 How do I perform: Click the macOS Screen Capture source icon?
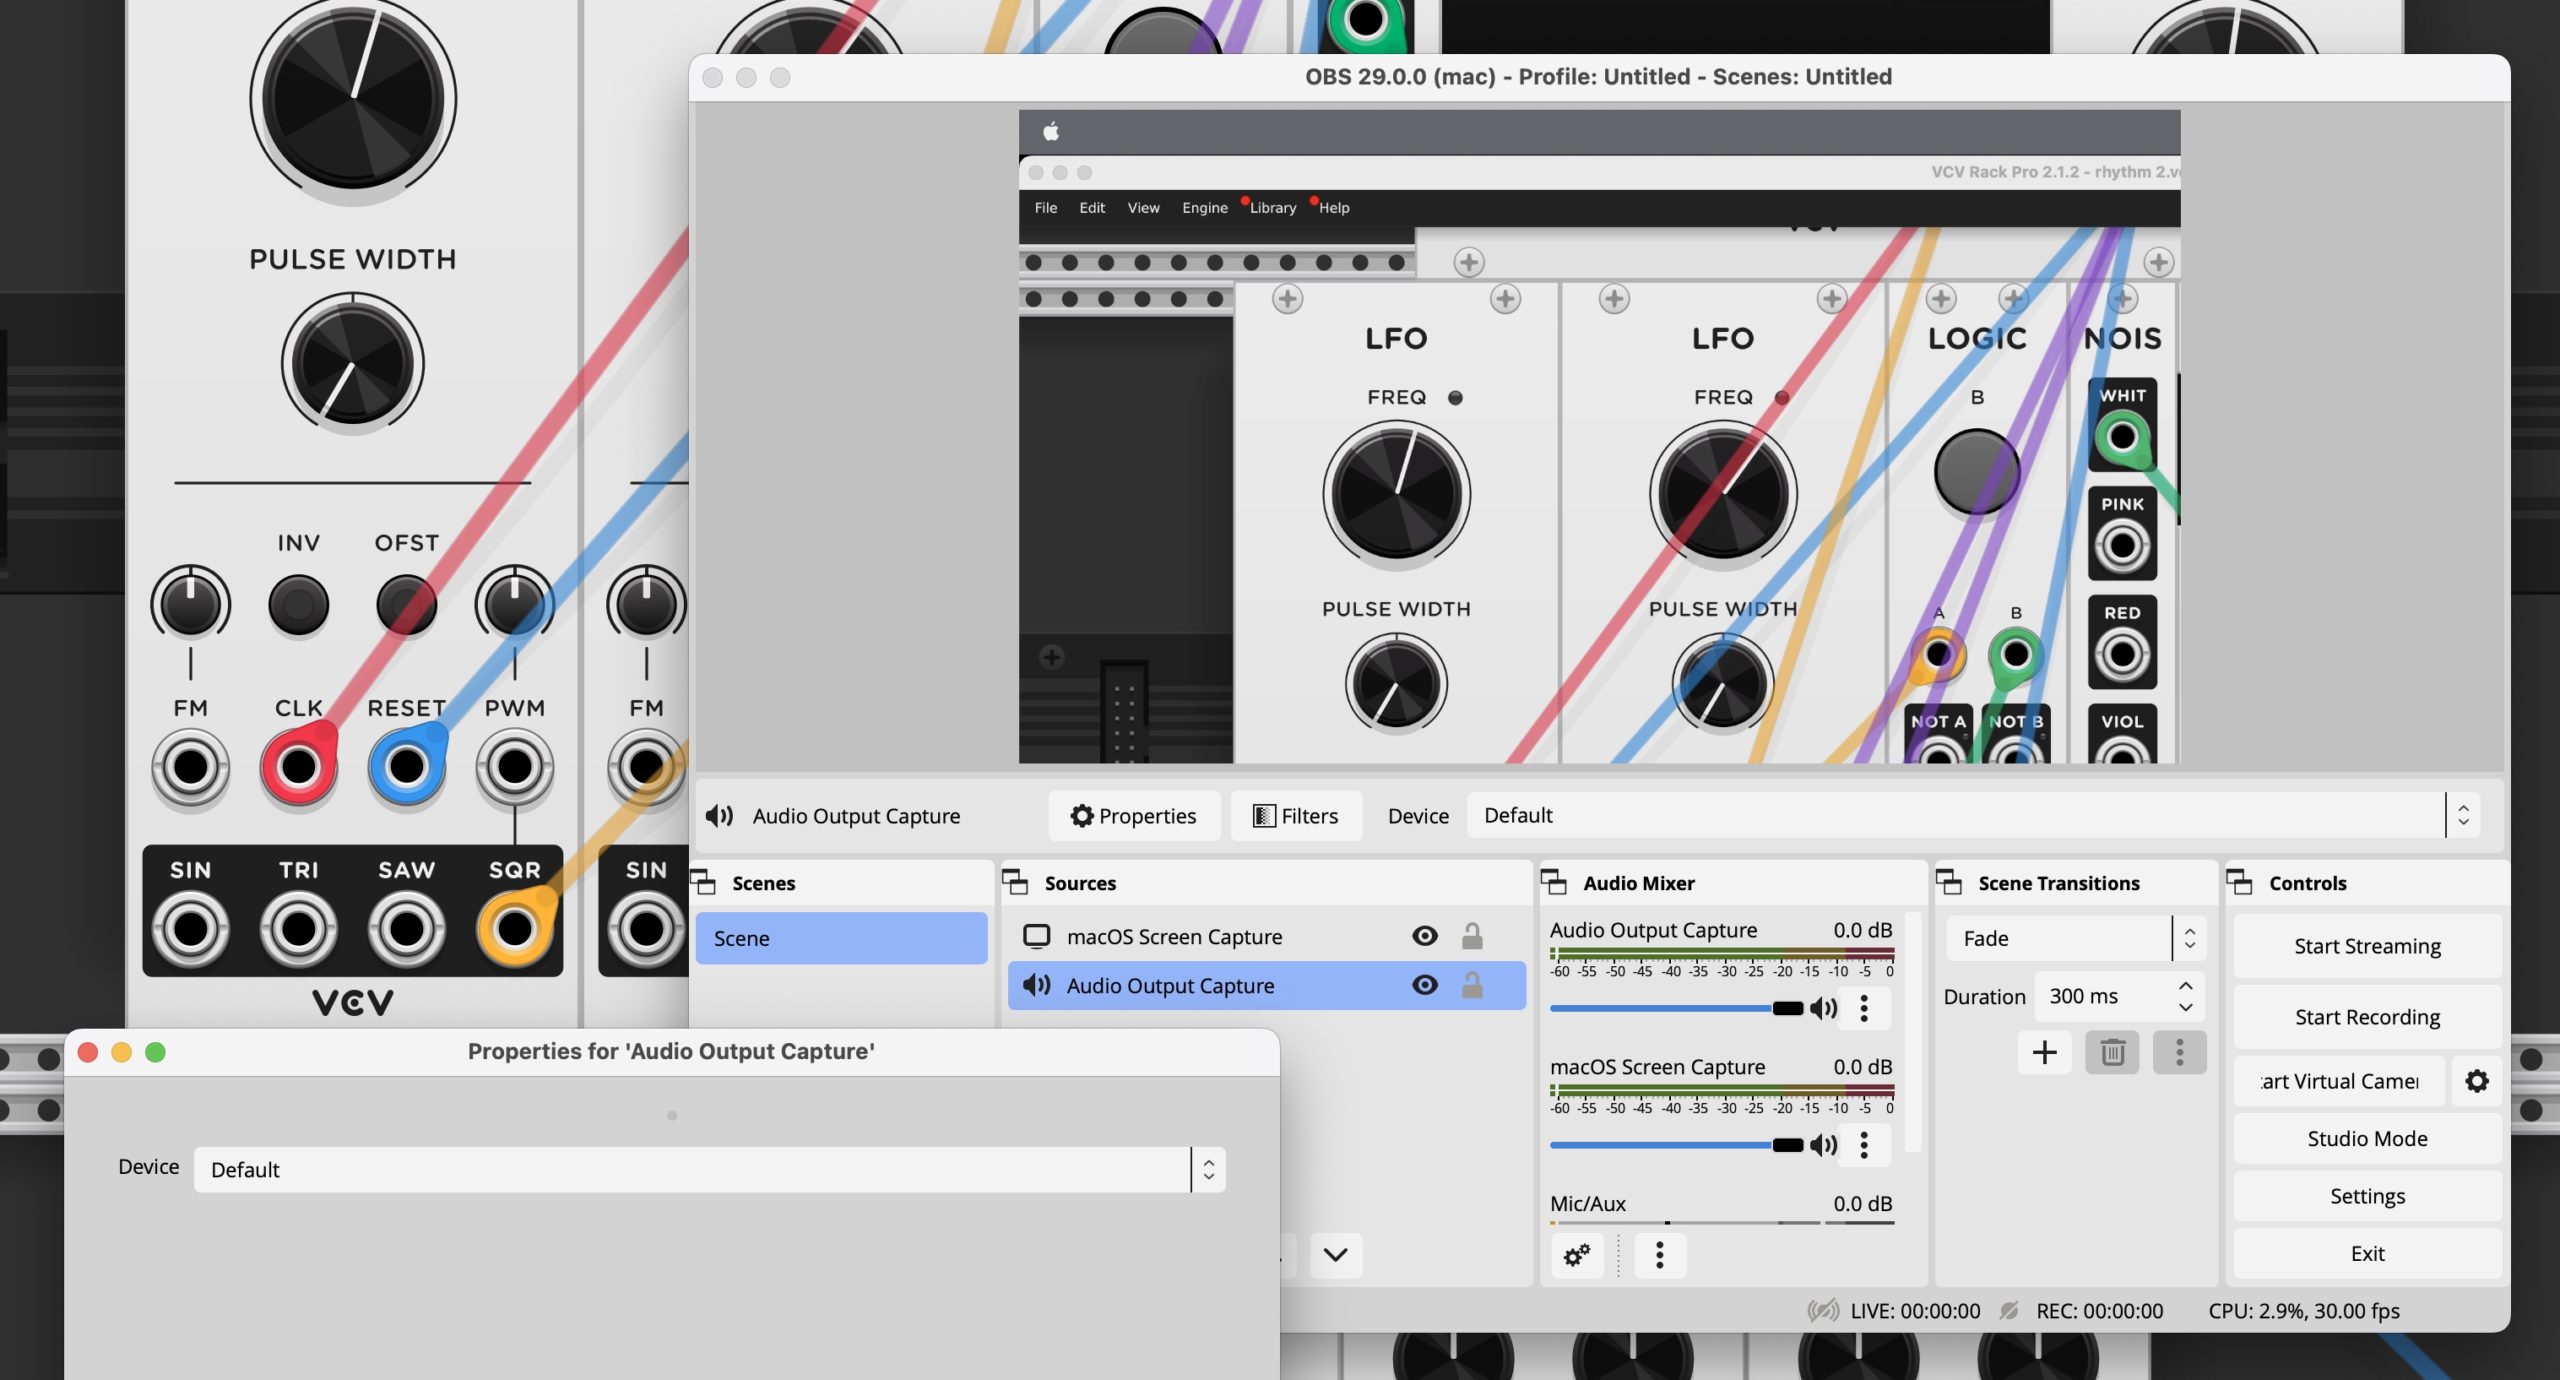tap(1035, 935)
